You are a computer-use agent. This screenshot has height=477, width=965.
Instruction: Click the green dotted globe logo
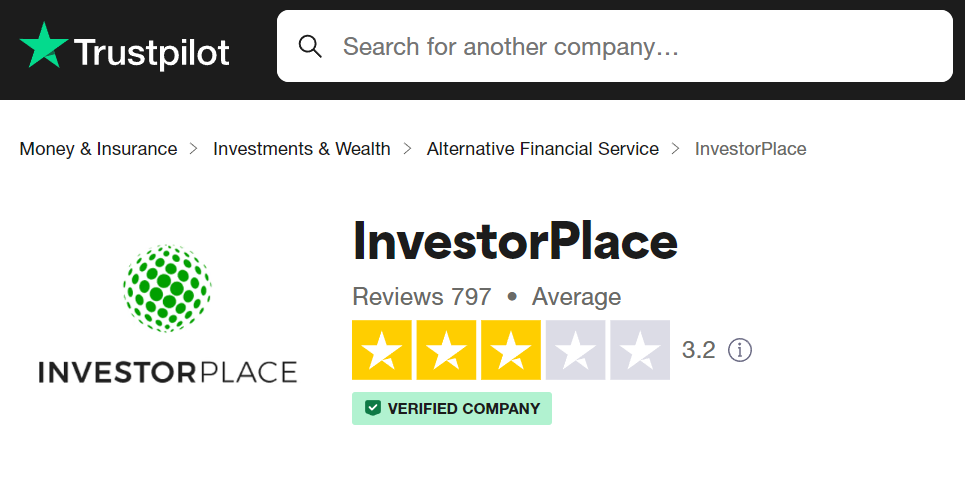pyautogui.click(x=167, y=288)
